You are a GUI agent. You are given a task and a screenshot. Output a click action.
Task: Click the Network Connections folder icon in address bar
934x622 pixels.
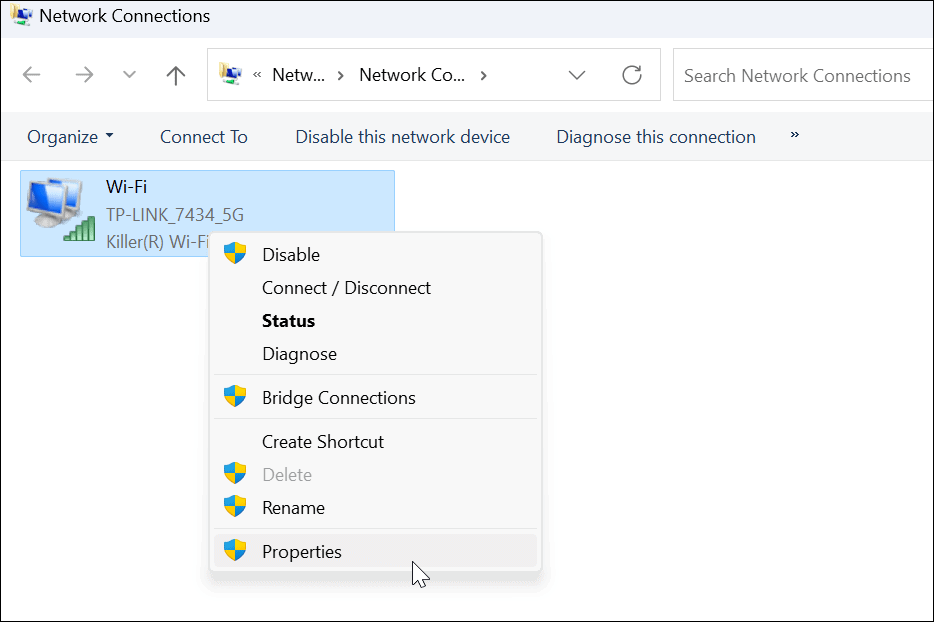(232, 74)
